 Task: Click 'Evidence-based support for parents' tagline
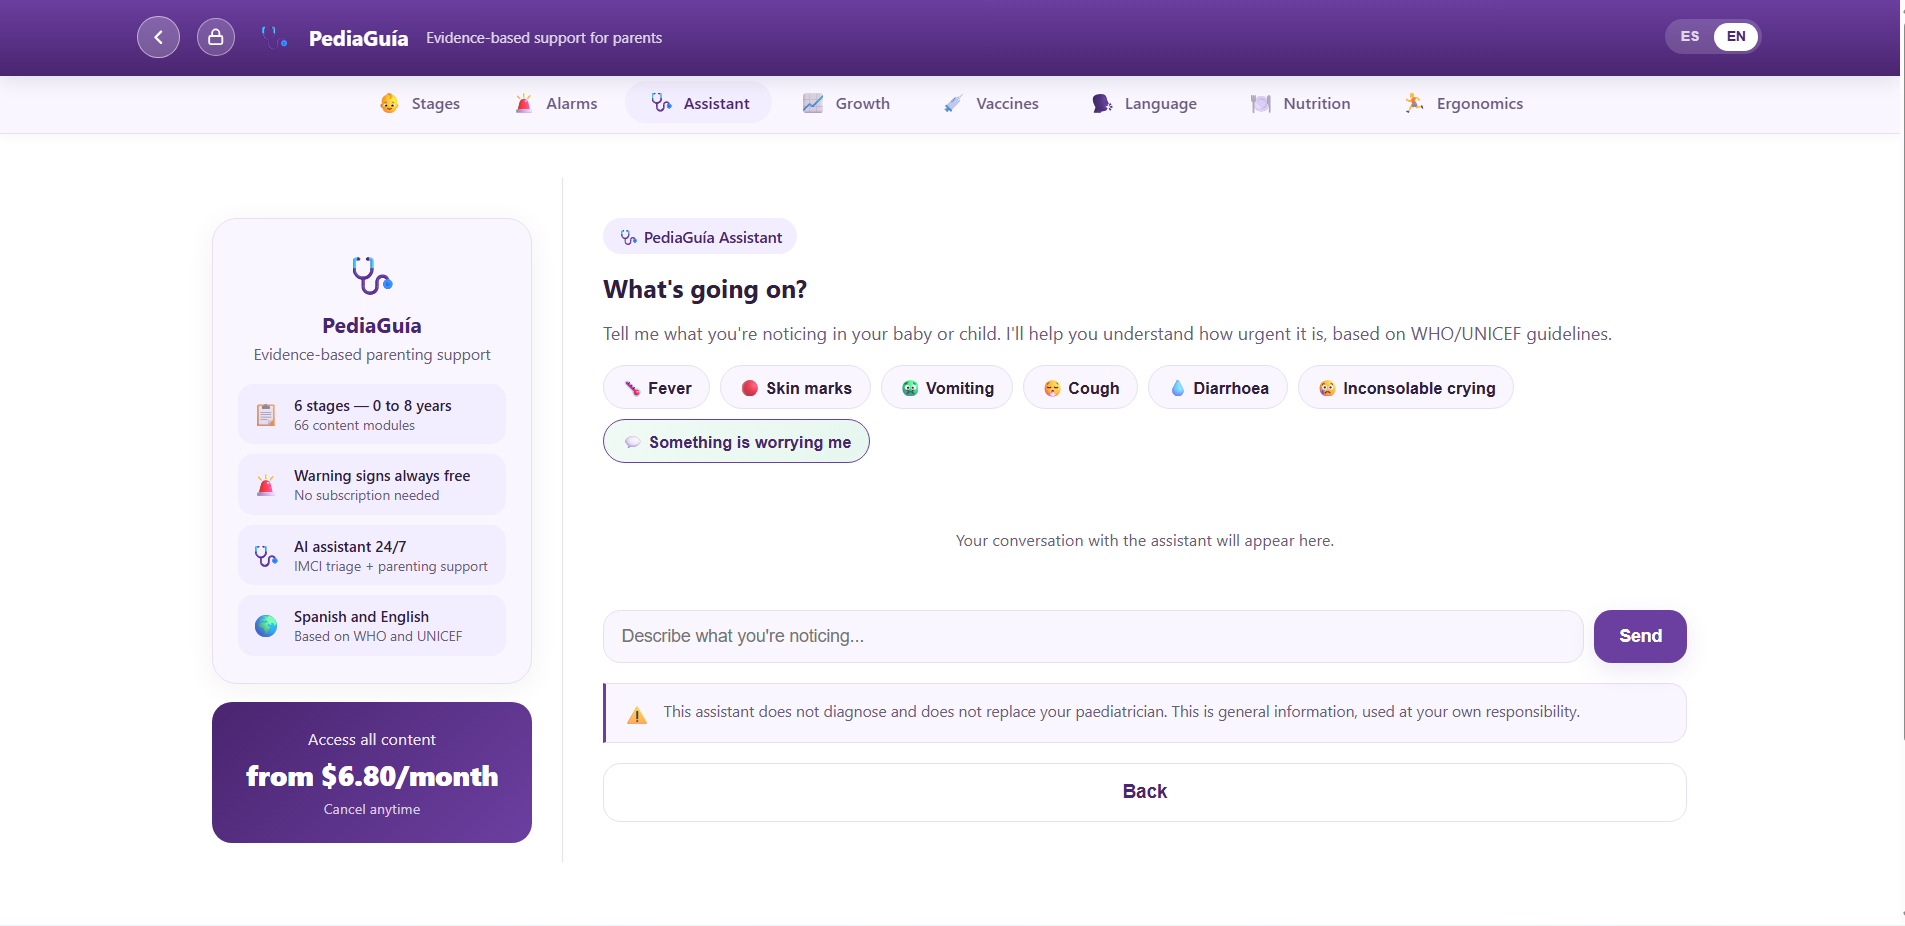point(544,38)
